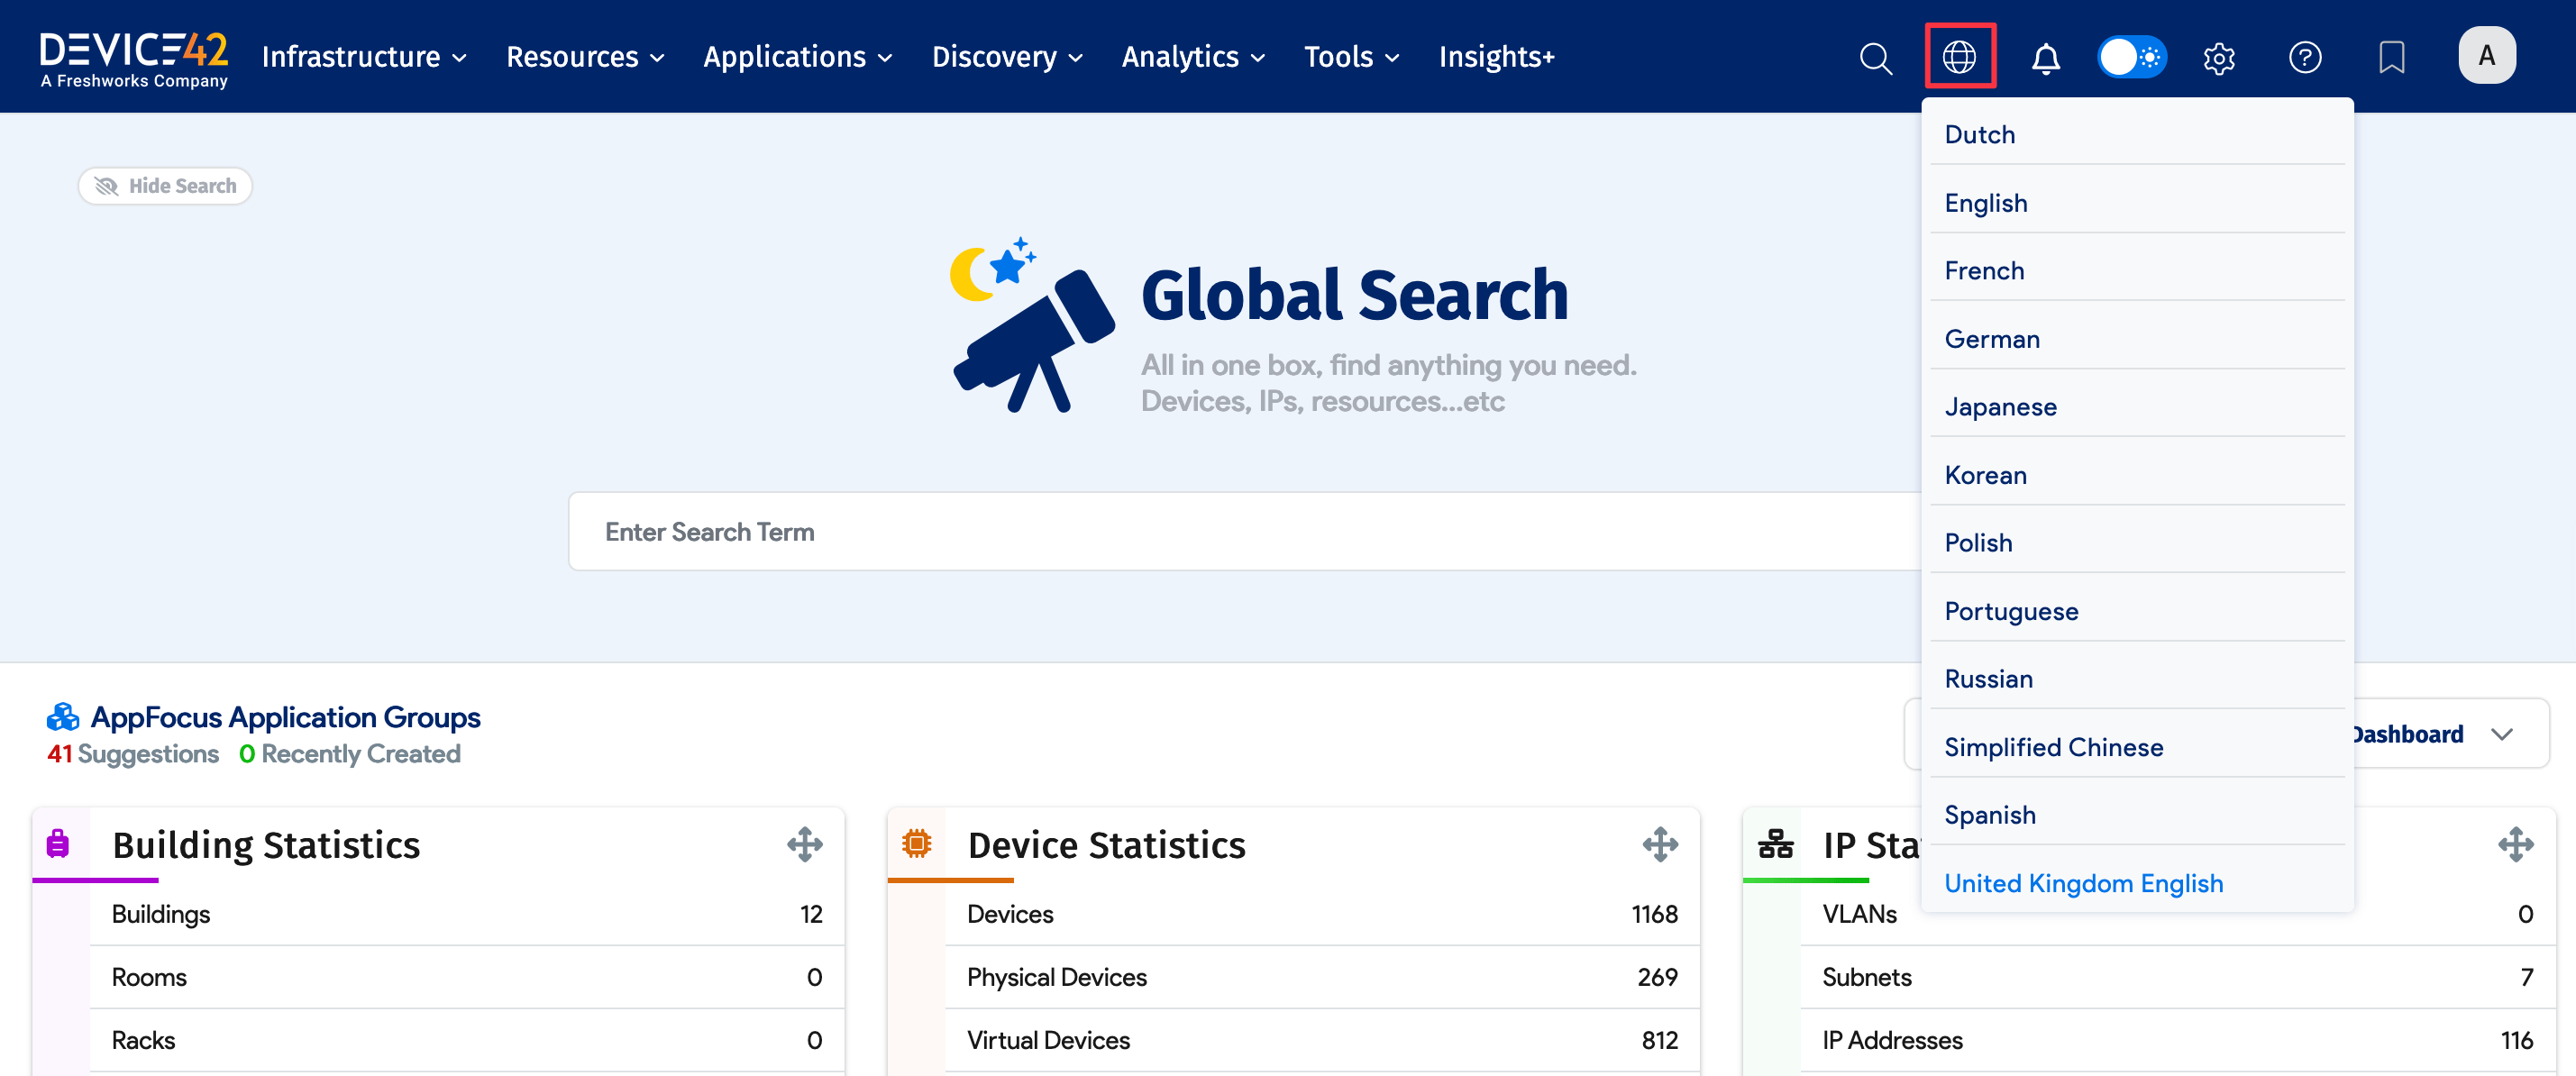This screenshot has height=1076, width=2576.
Task: Select Japanese from language list
Action: coord(2000,407)
